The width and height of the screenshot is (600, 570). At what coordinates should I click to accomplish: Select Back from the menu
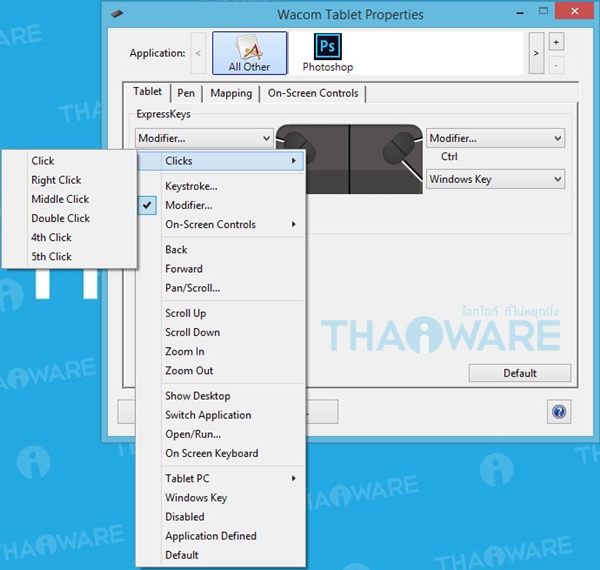pos(220,250)
